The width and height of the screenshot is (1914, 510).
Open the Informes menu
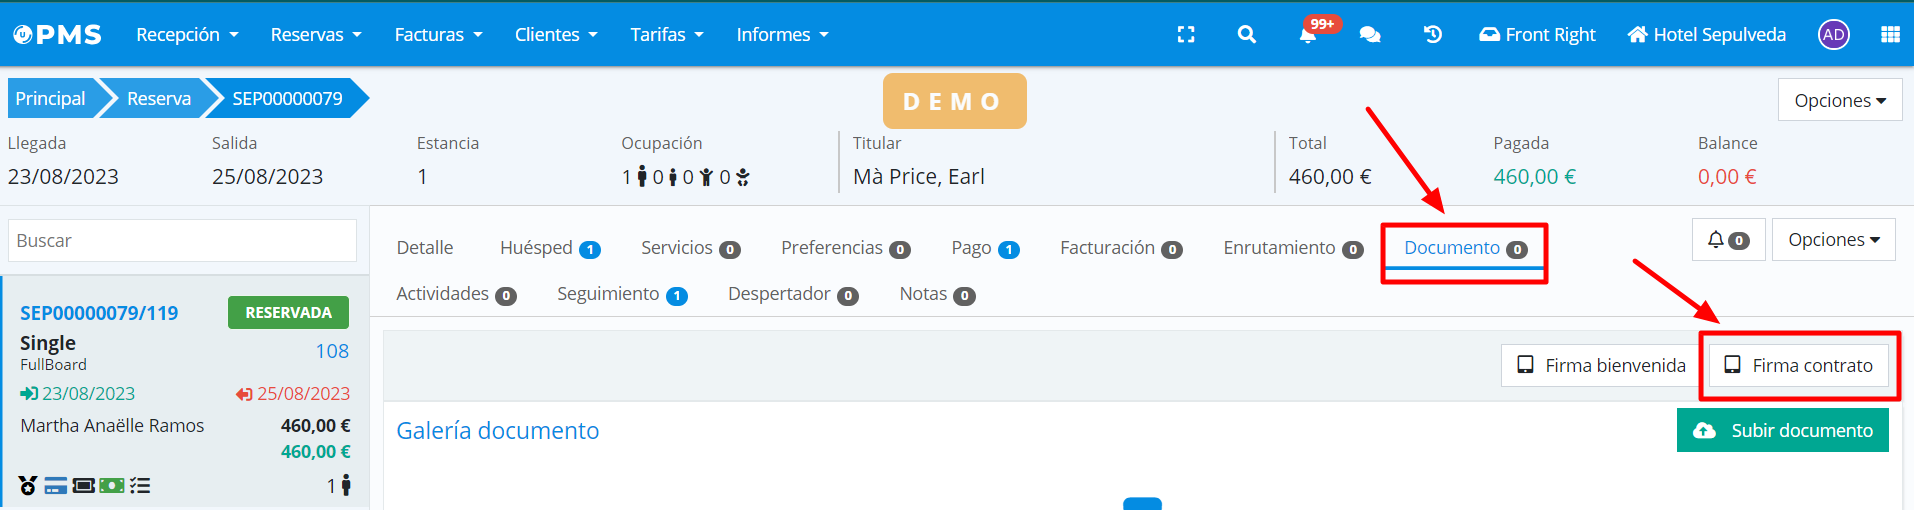click(782, 35)
